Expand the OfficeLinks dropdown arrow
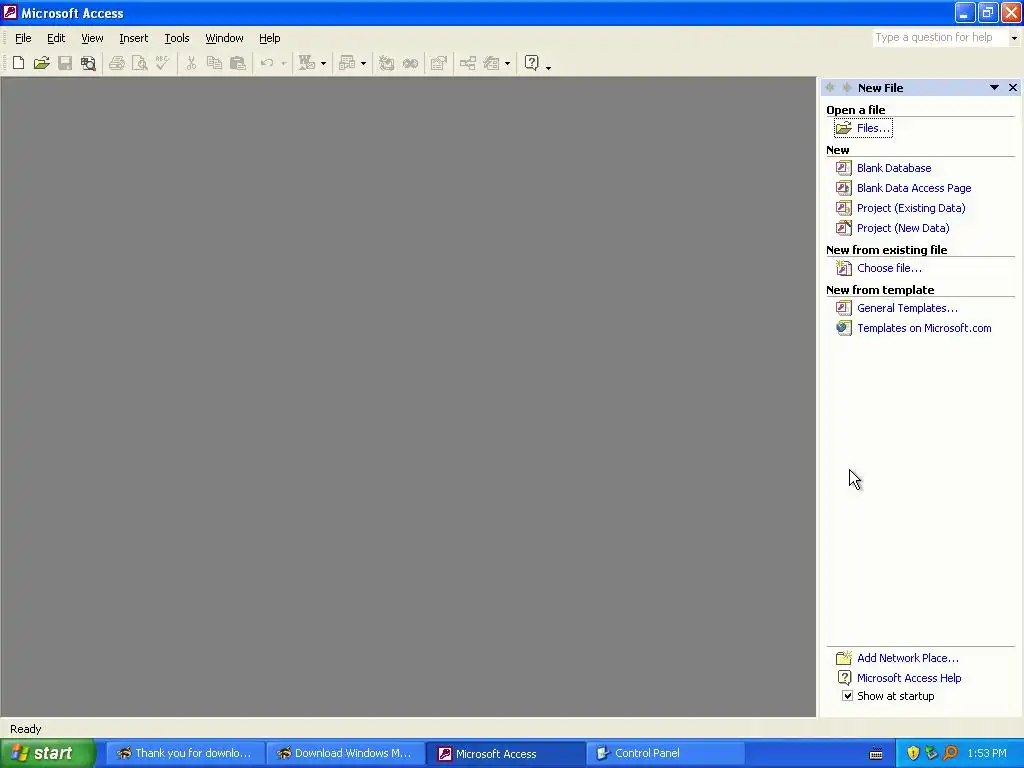The image size is (1024, 768). pyautogui.click(x=323, y=63)
